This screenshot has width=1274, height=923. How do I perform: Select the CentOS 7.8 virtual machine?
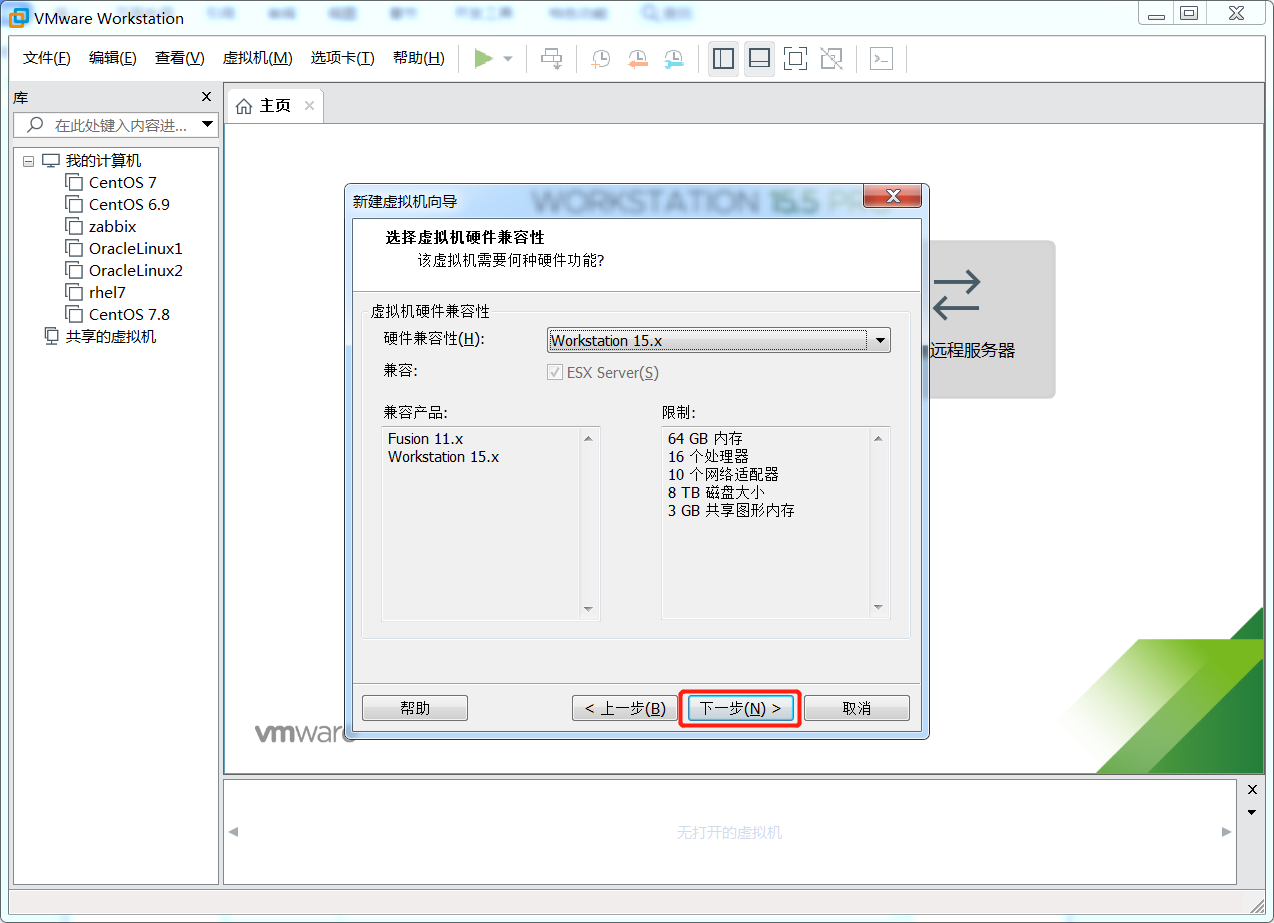[129, 315]
